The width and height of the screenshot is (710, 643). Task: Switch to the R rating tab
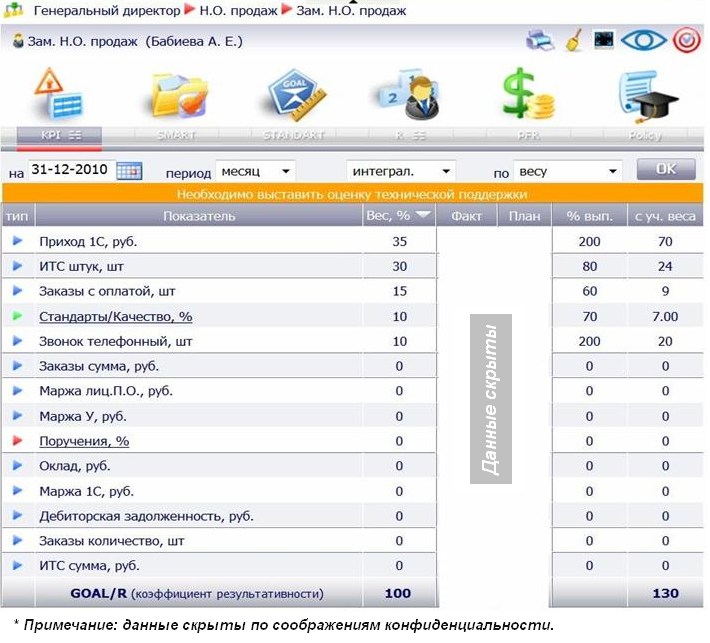[x=411, y=135]
